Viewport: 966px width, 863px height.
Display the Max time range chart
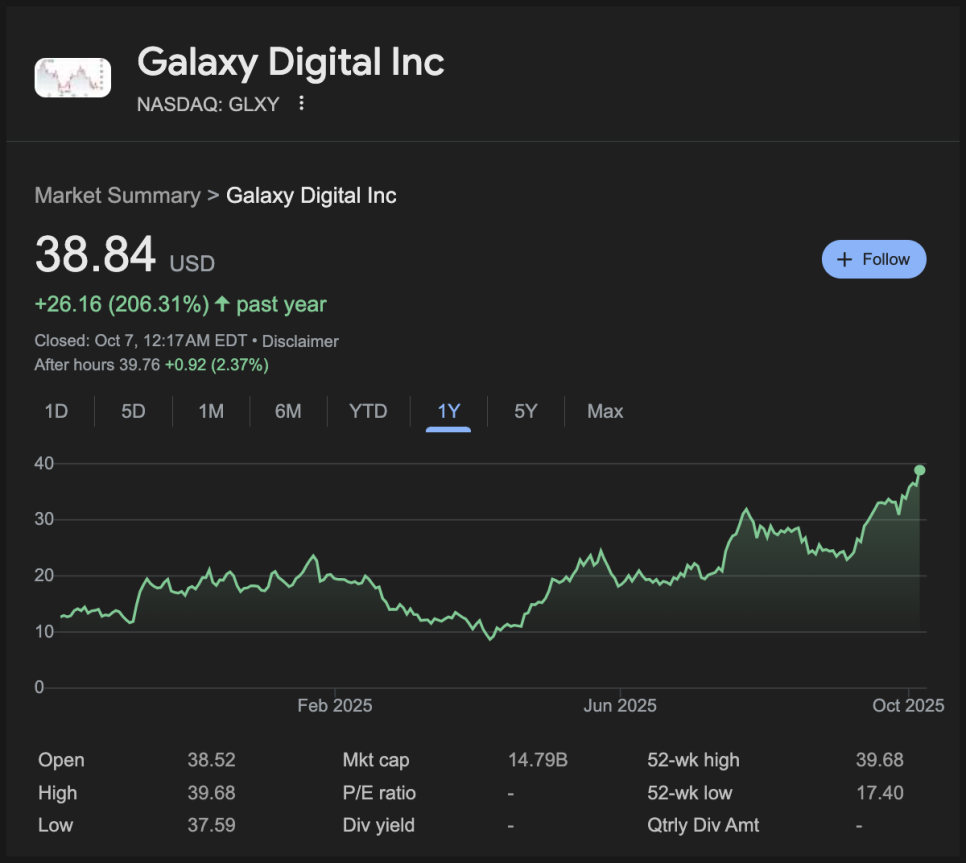[x=605, y=411]
